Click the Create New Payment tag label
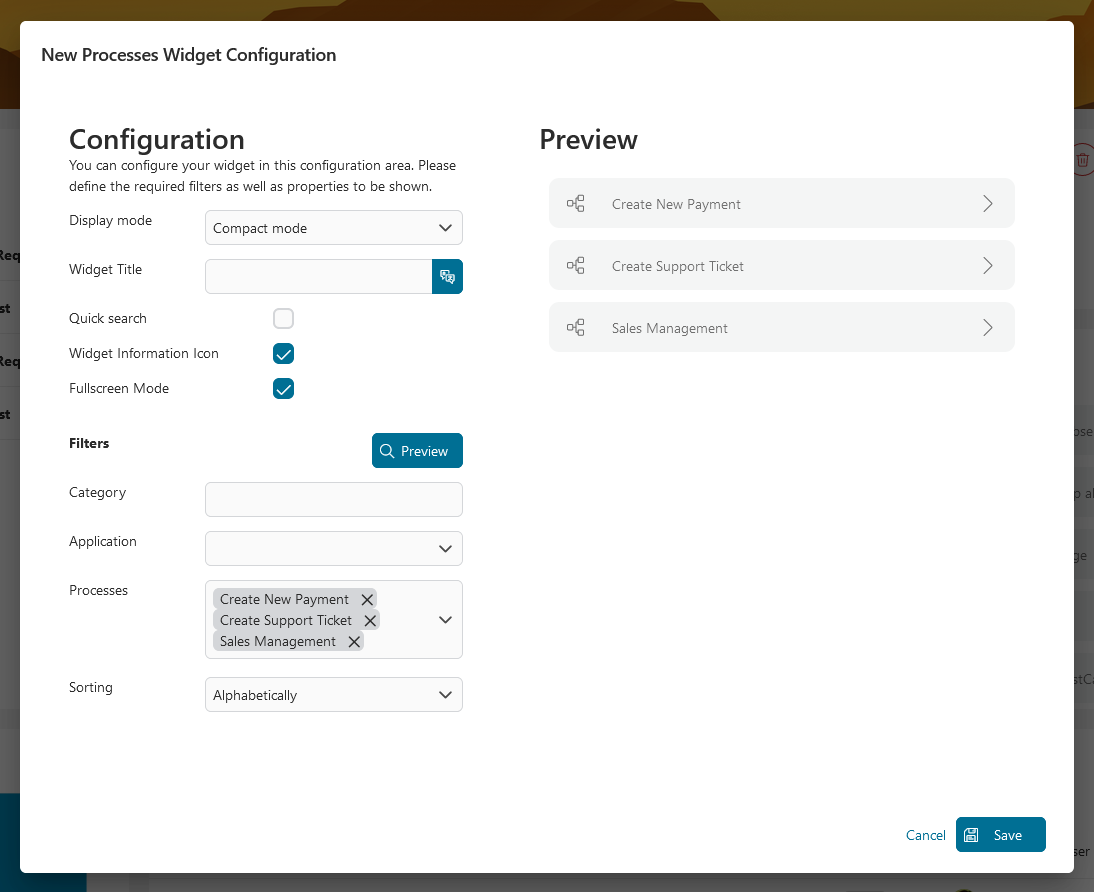 pos(284,600)
